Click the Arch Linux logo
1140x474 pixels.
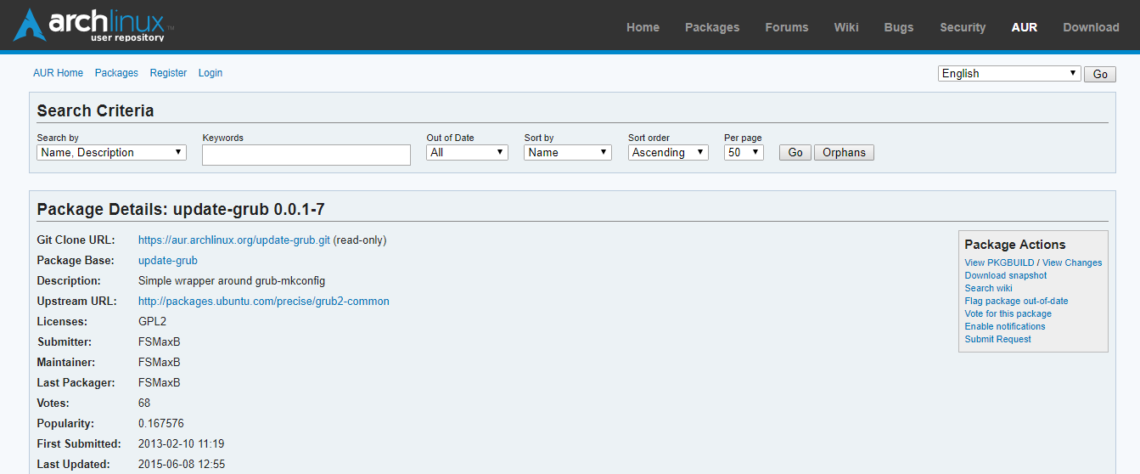(x=95, y=26)
